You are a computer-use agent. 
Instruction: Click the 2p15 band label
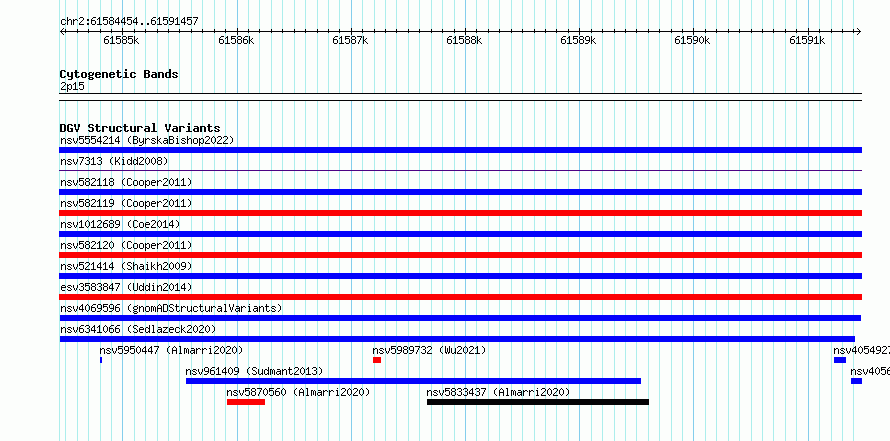(x=72, y=87)
